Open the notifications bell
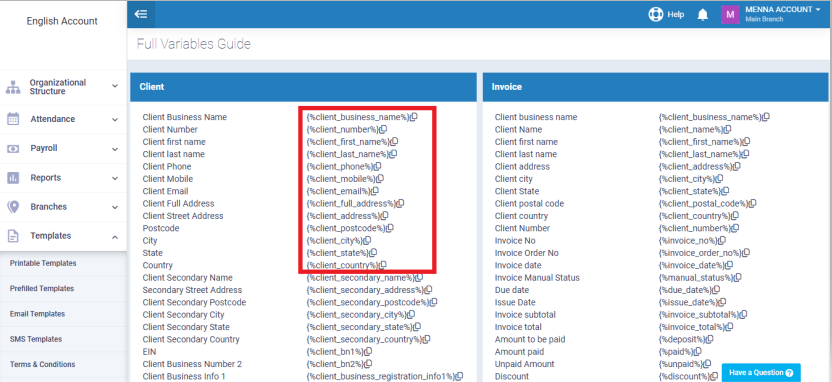 click(703, 15)
